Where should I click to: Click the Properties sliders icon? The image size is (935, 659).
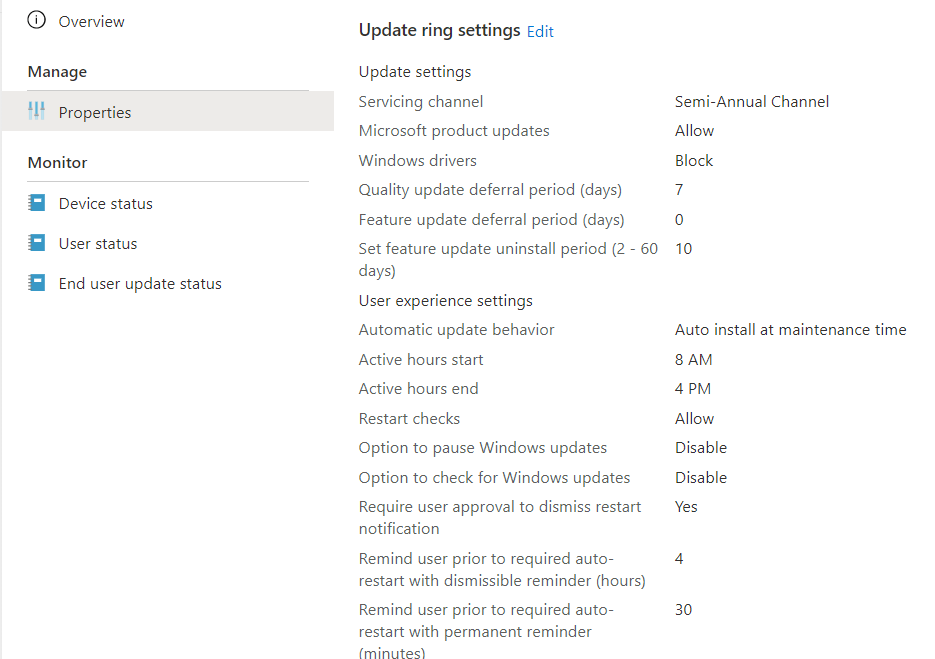pos(37,111)
